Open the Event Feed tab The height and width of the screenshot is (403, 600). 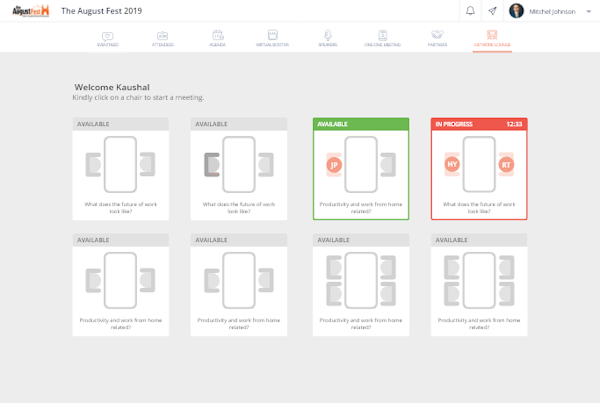(x=107, y=36)
